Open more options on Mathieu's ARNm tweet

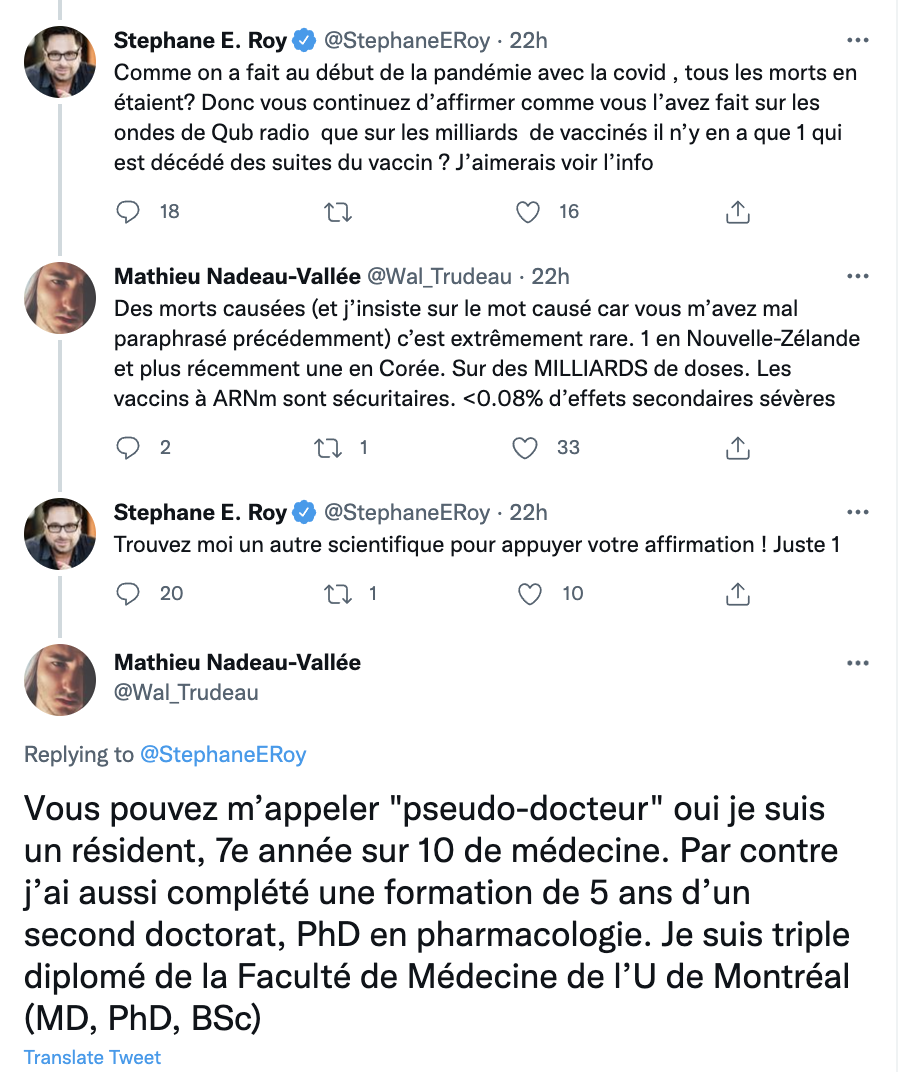(x=858, y=276)
